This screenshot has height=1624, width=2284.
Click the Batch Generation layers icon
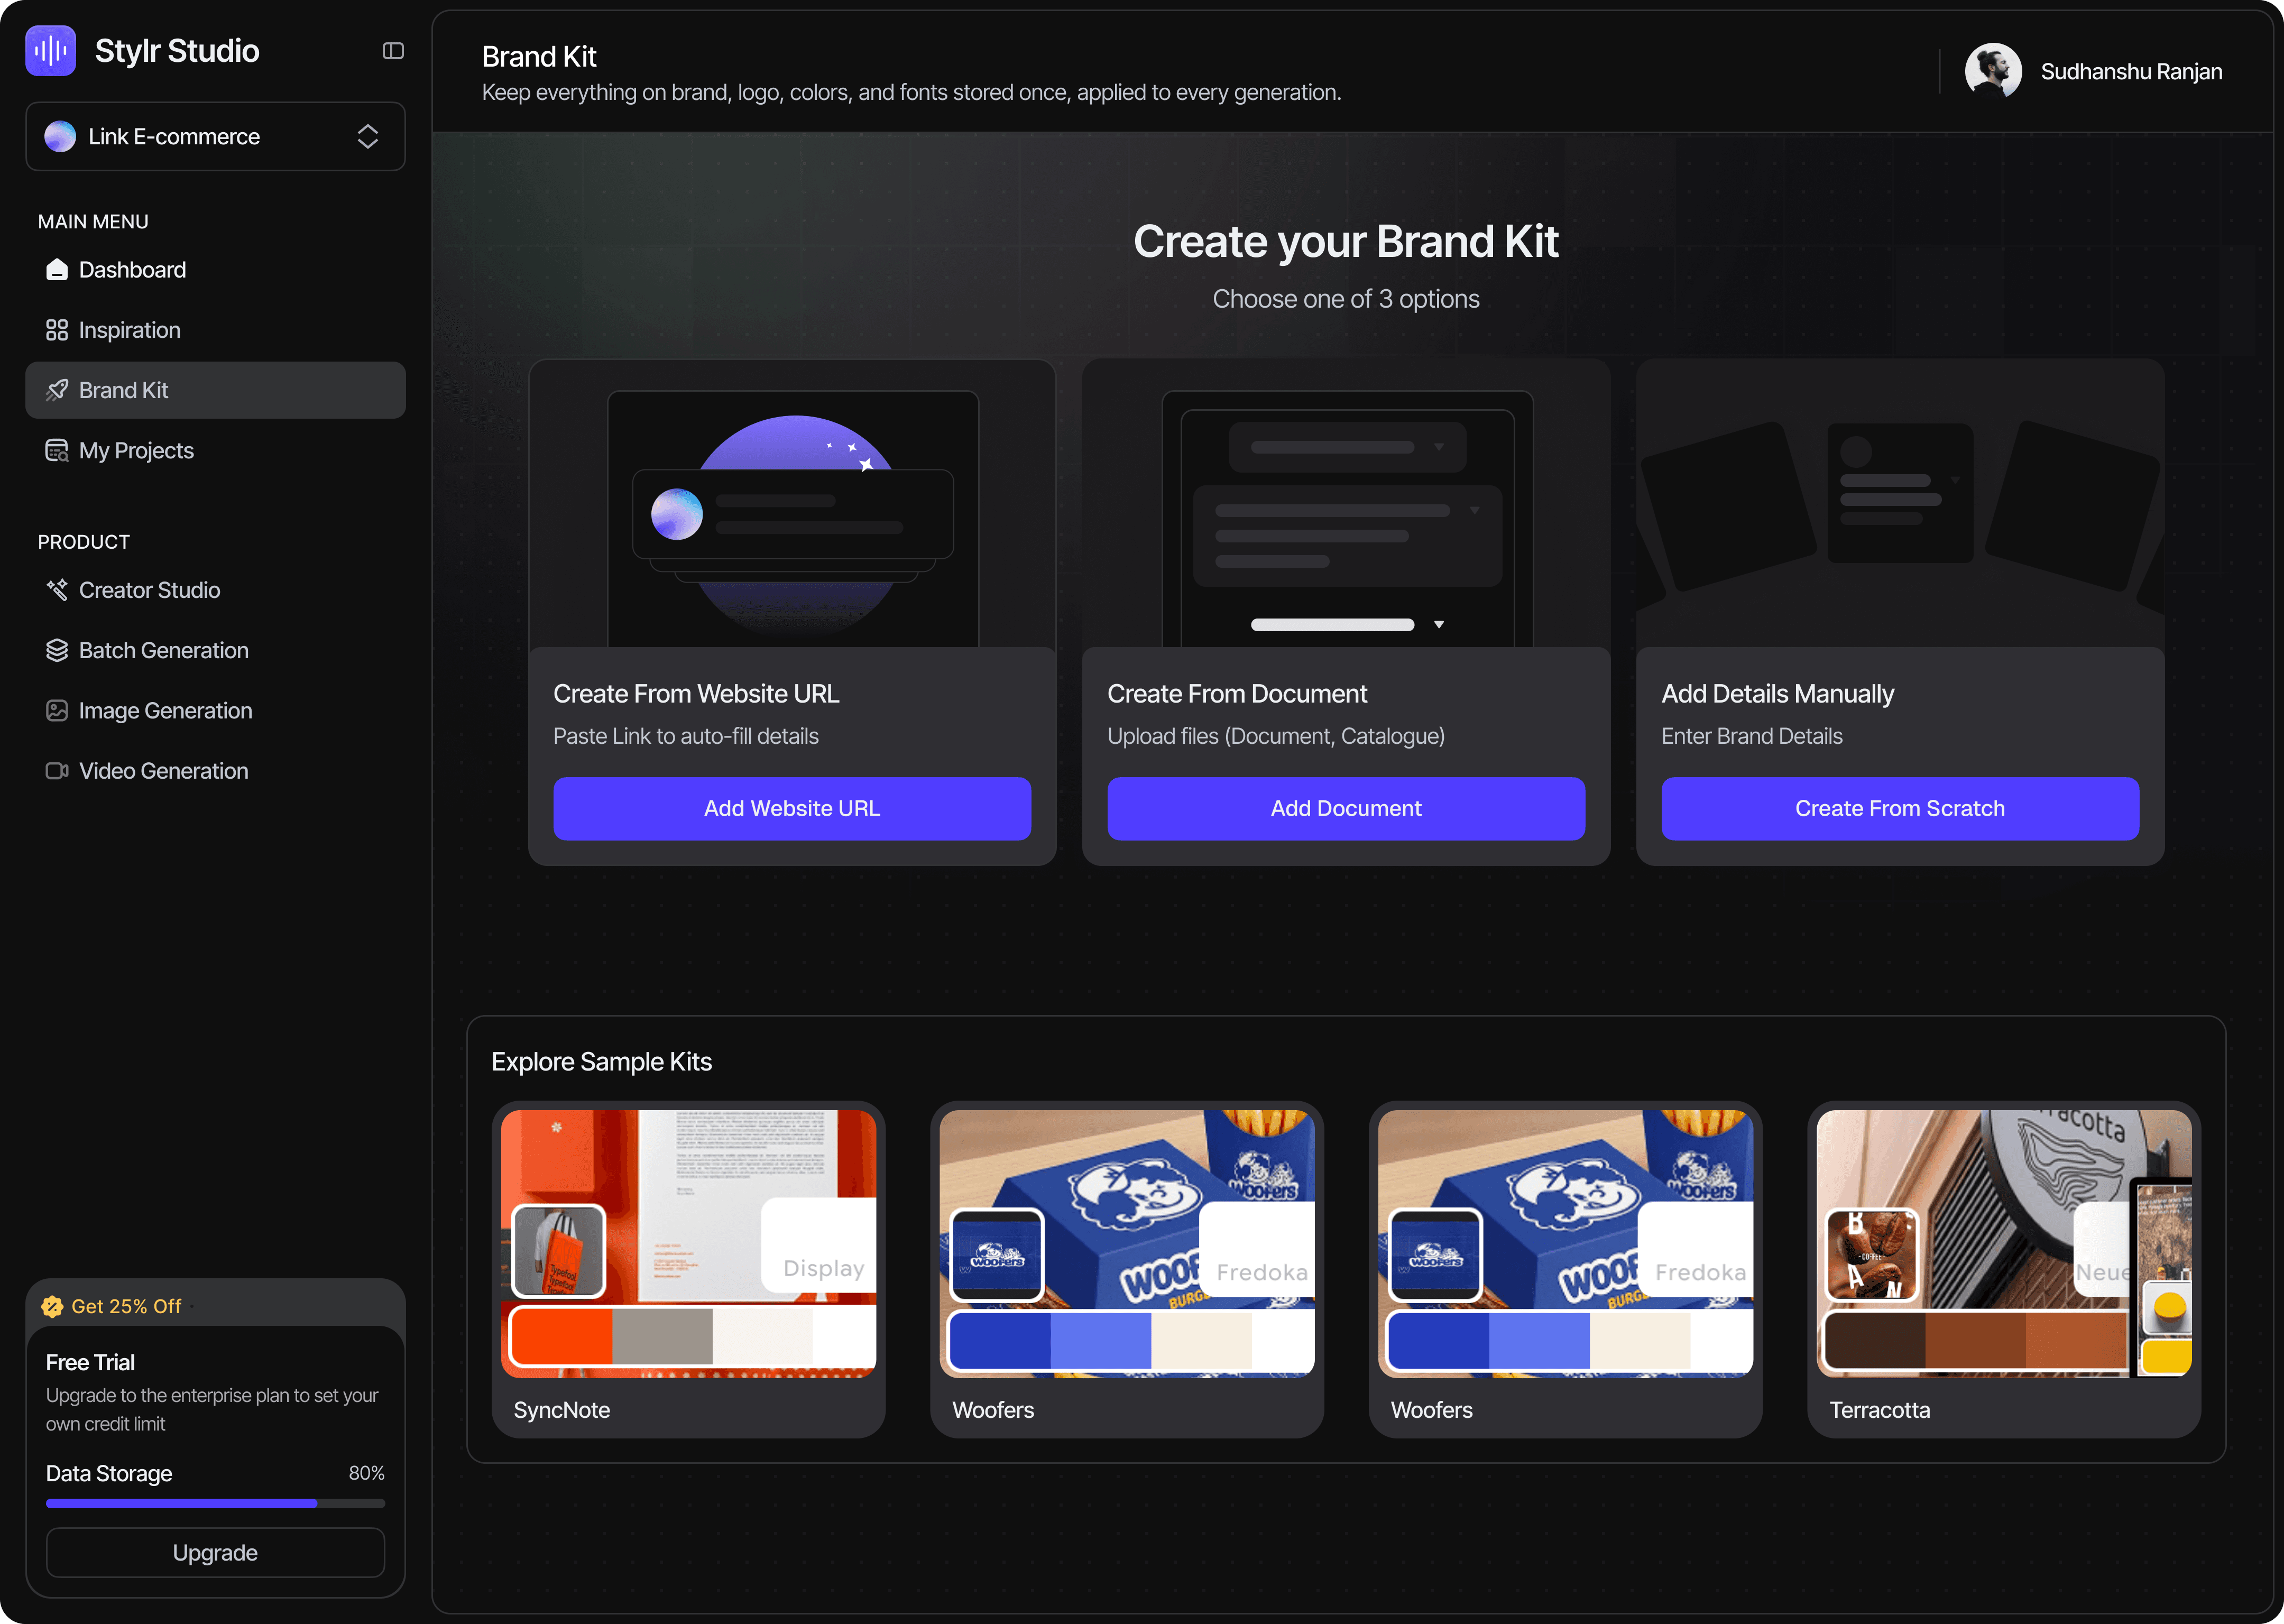(57, 650)
